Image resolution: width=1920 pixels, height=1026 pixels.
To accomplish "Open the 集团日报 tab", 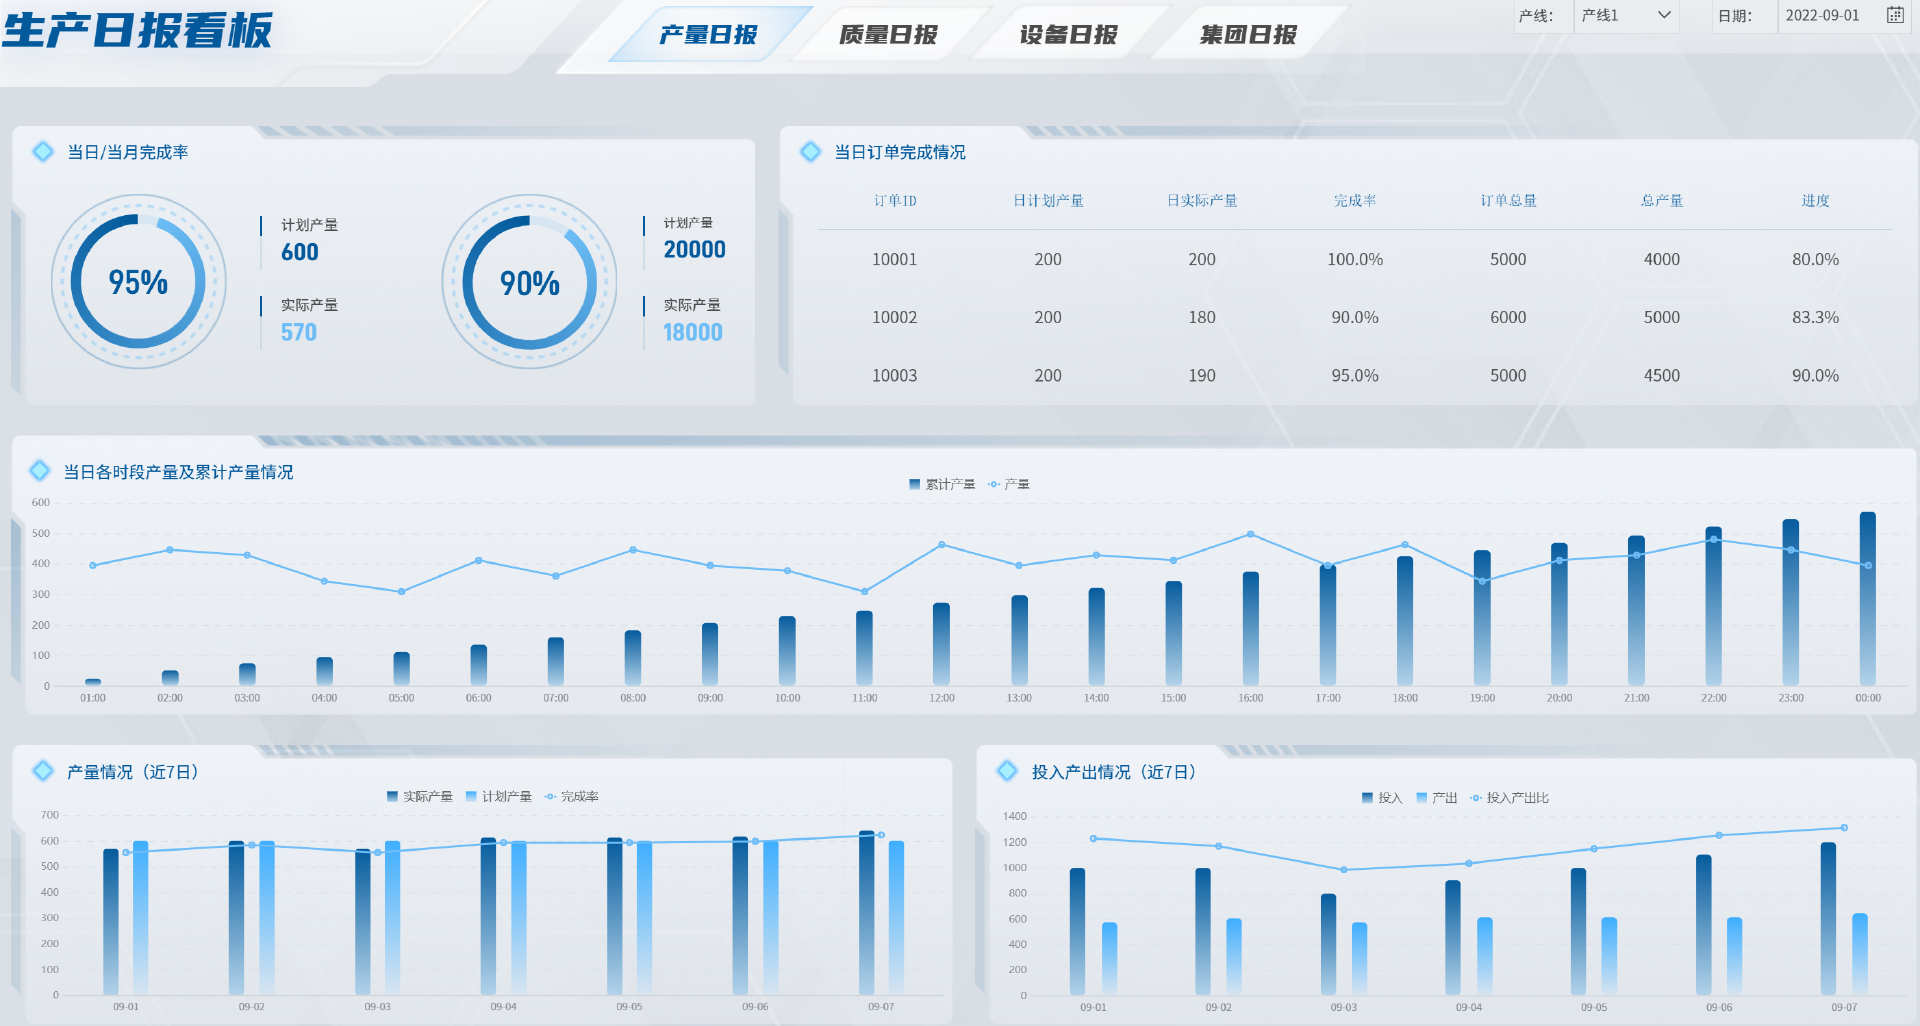I will point(1248,34).
